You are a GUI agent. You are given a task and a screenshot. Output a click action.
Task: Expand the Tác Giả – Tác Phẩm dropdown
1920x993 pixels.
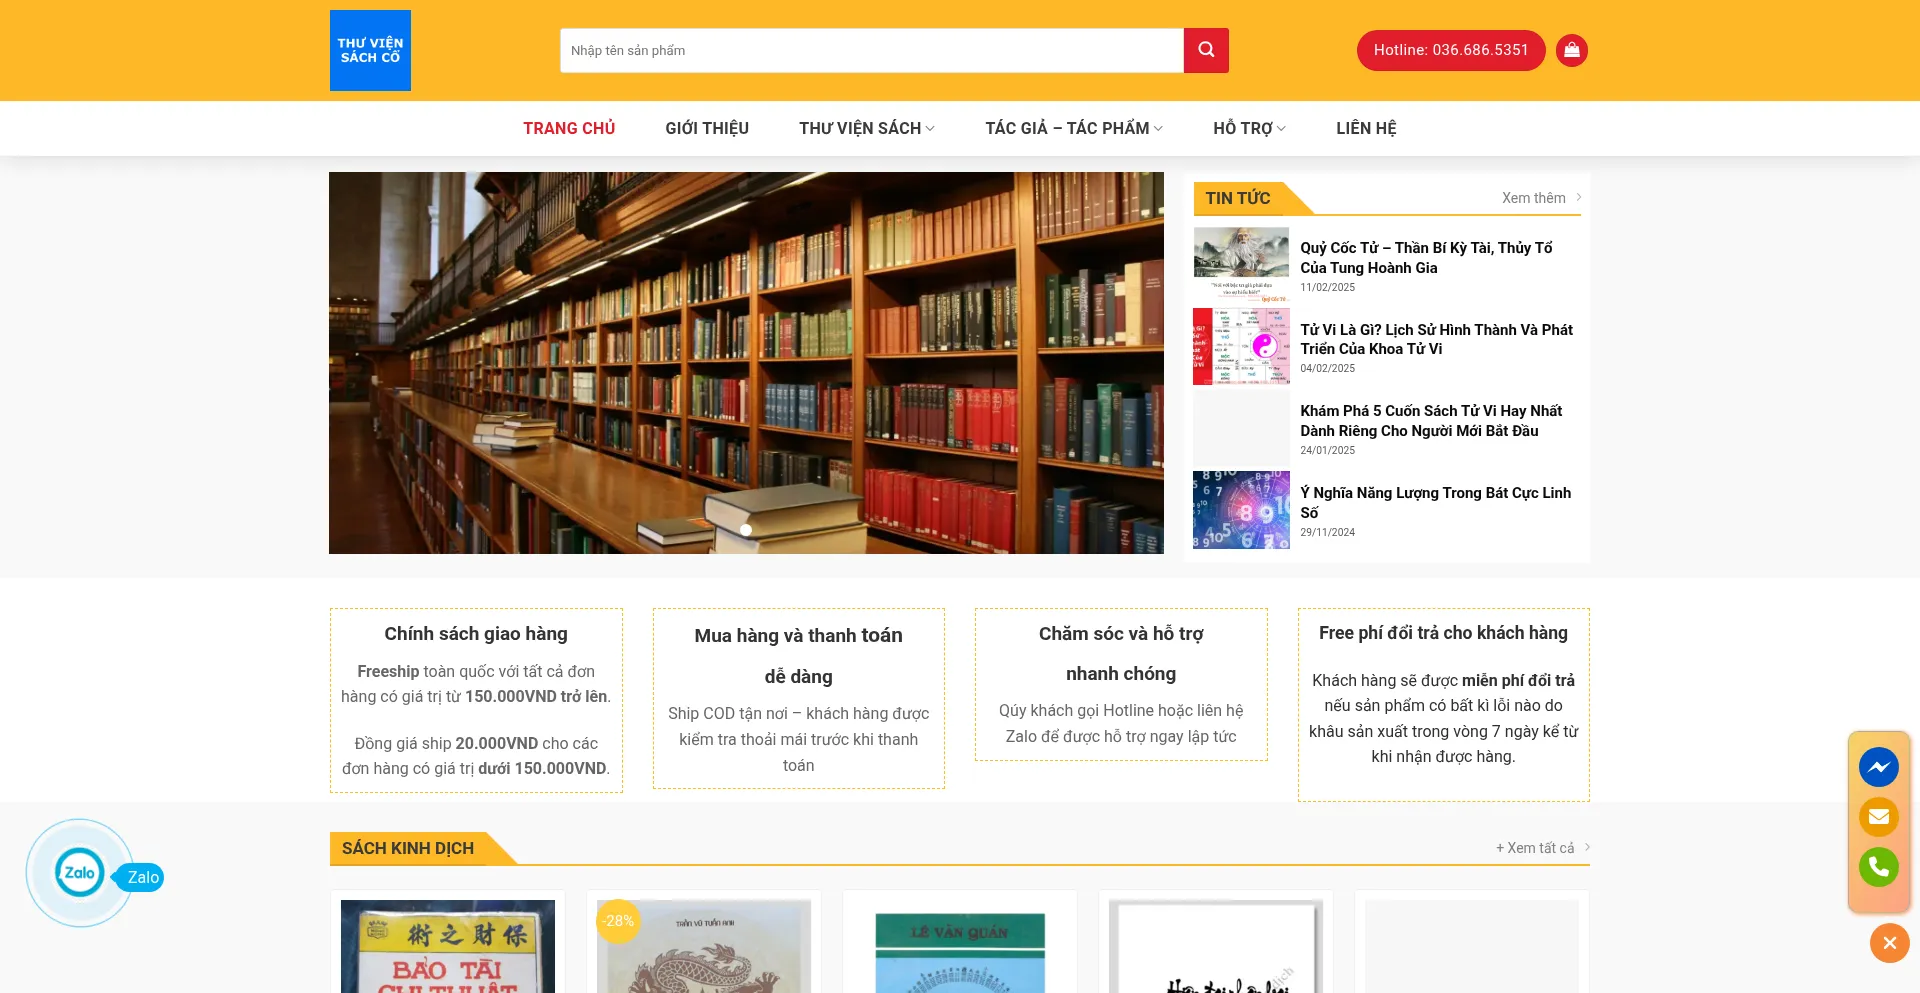(1074, 128)
